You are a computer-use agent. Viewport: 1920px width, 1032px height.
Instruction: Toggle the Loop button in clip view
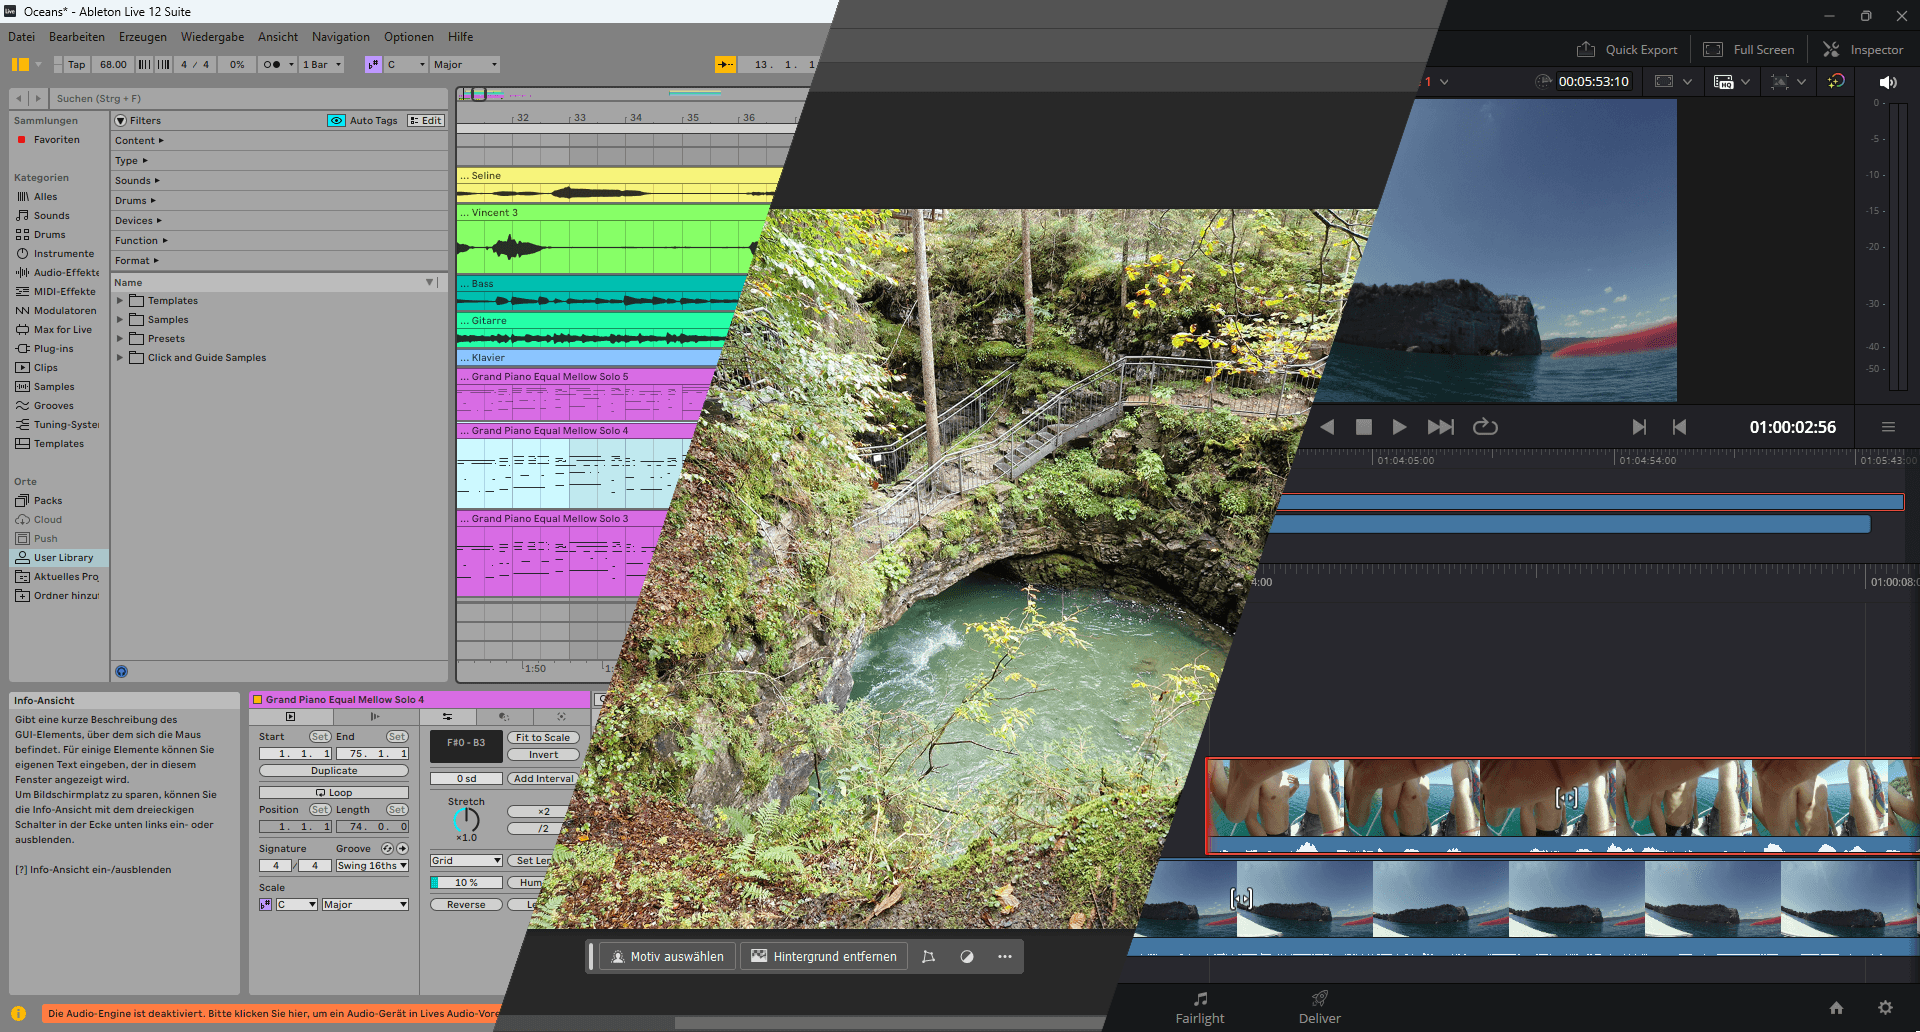click(x=334, y=793)
